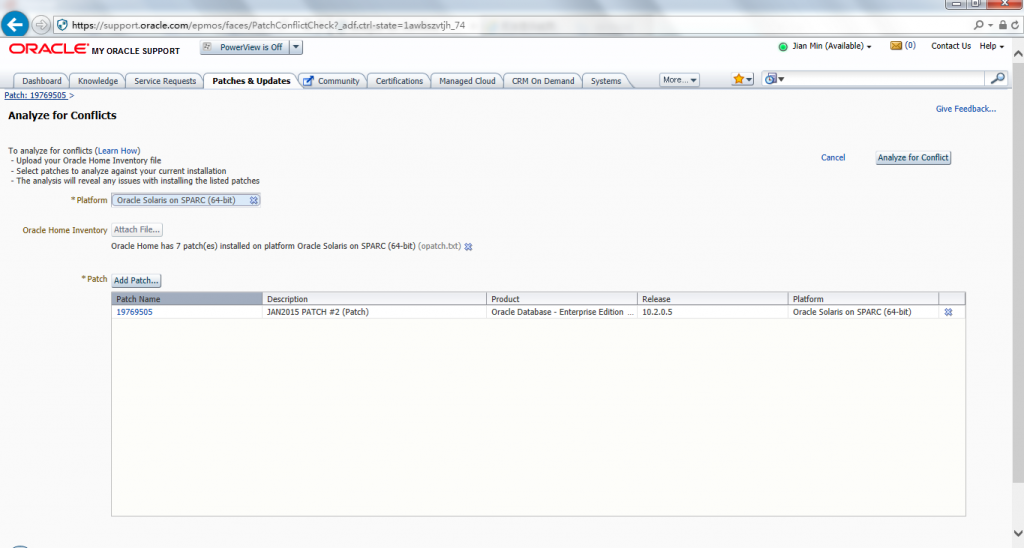
Task: Click the address bar search magnifier icon
Action: [978, 25]
